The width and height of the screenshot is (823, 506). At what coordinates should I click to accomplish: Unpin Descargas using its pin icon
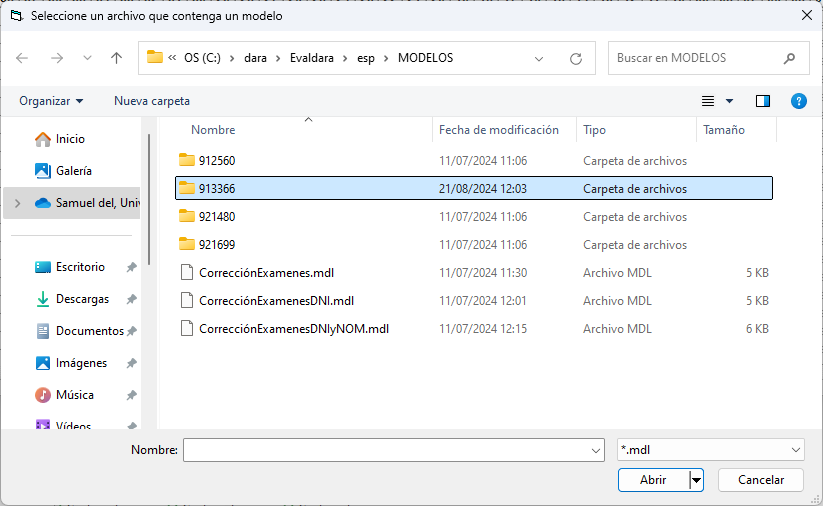coord(132,299)
